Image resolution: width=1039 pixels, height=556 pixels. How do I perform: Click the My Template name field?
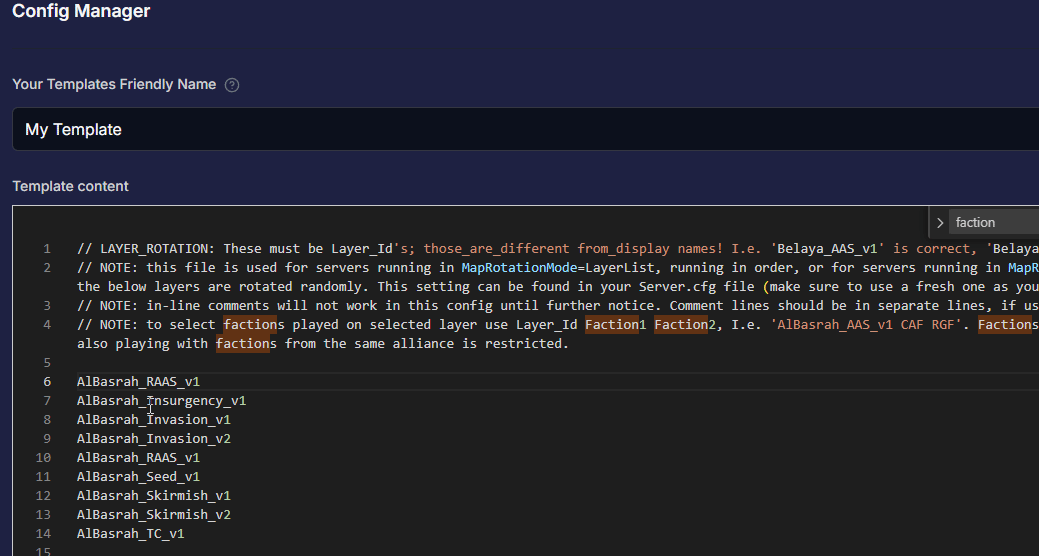pyautogui.click(x=525, y=129)
